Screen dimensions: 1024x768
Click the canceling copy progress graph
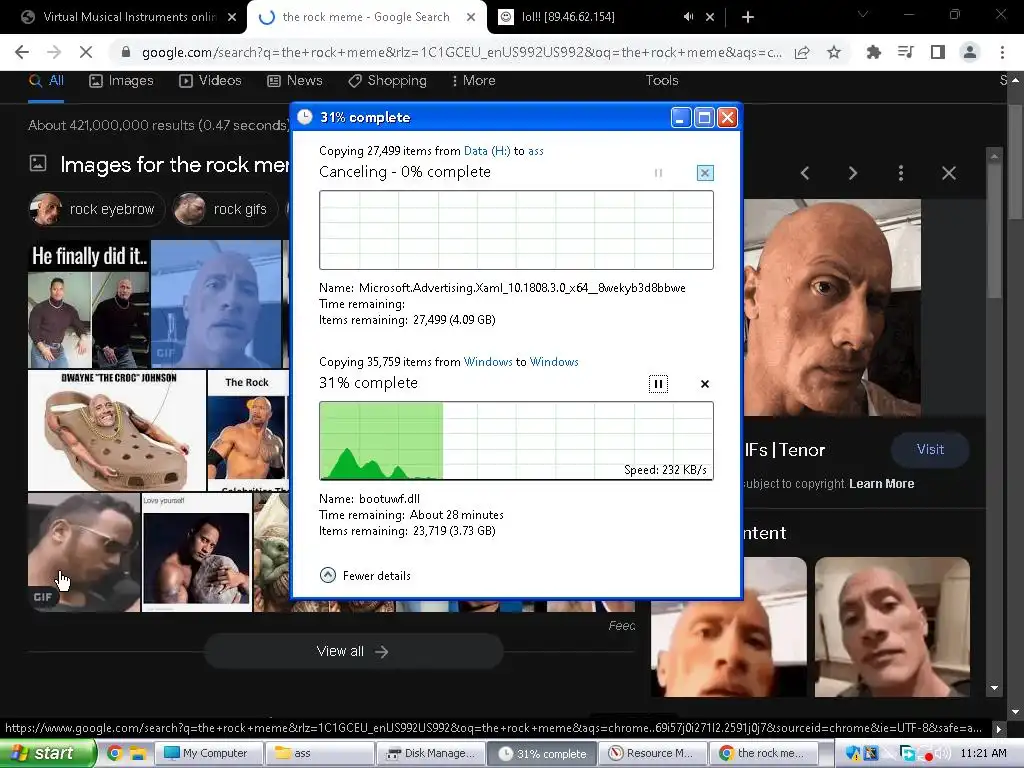pyautogui.click(x=516, y=230)
